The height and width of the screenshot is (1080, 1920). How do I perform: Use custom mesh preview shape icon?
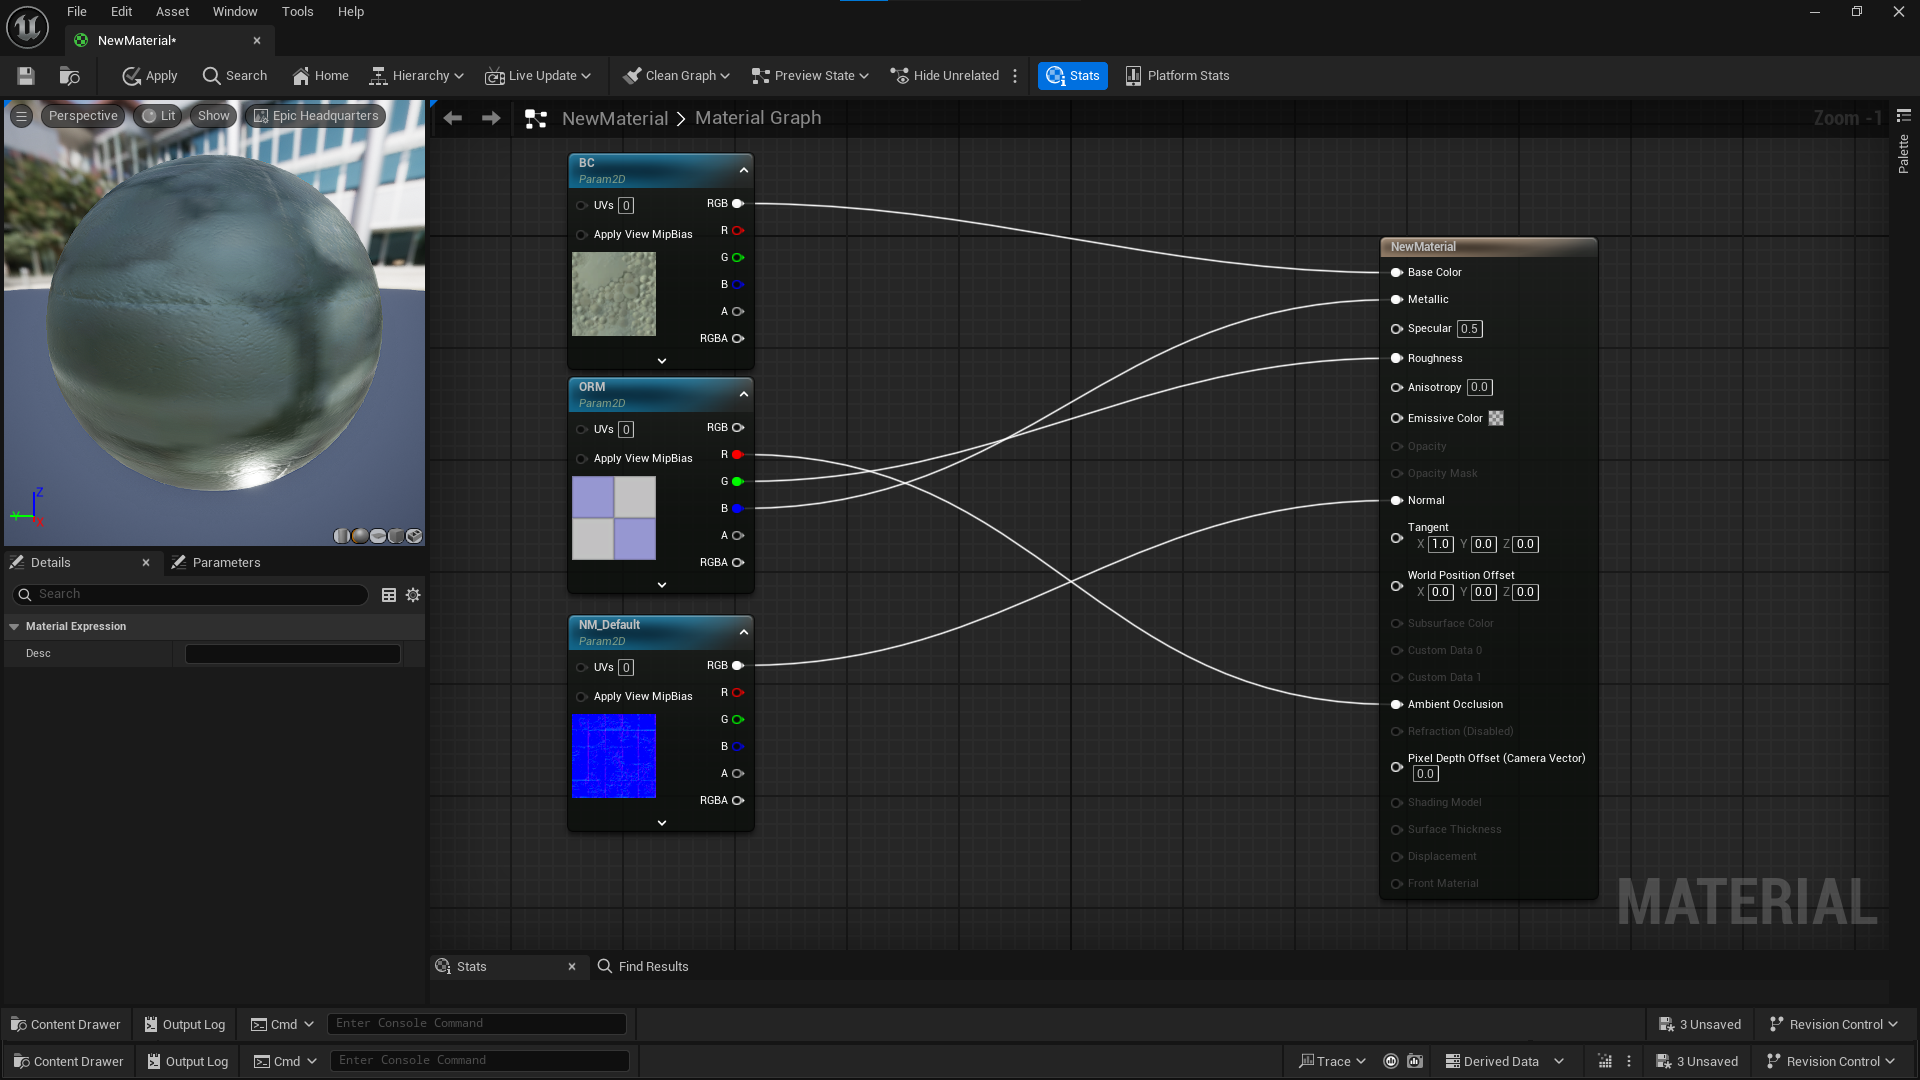coord(414,536)
